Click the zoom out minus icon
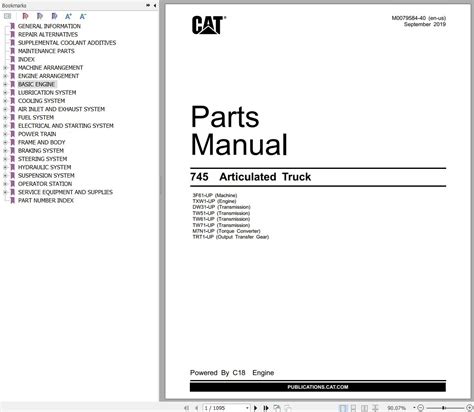 pyautogui.click(x=420, y=408)
